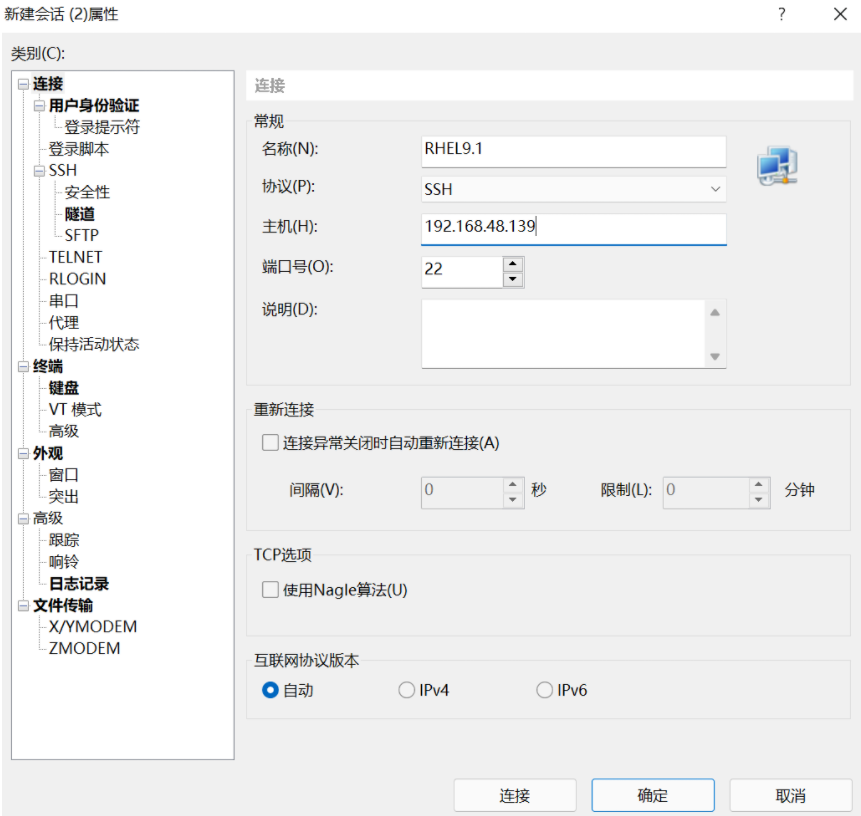Click inside the 说明 description text area
This screenshot has width=861, height=816.
(563, 334)
